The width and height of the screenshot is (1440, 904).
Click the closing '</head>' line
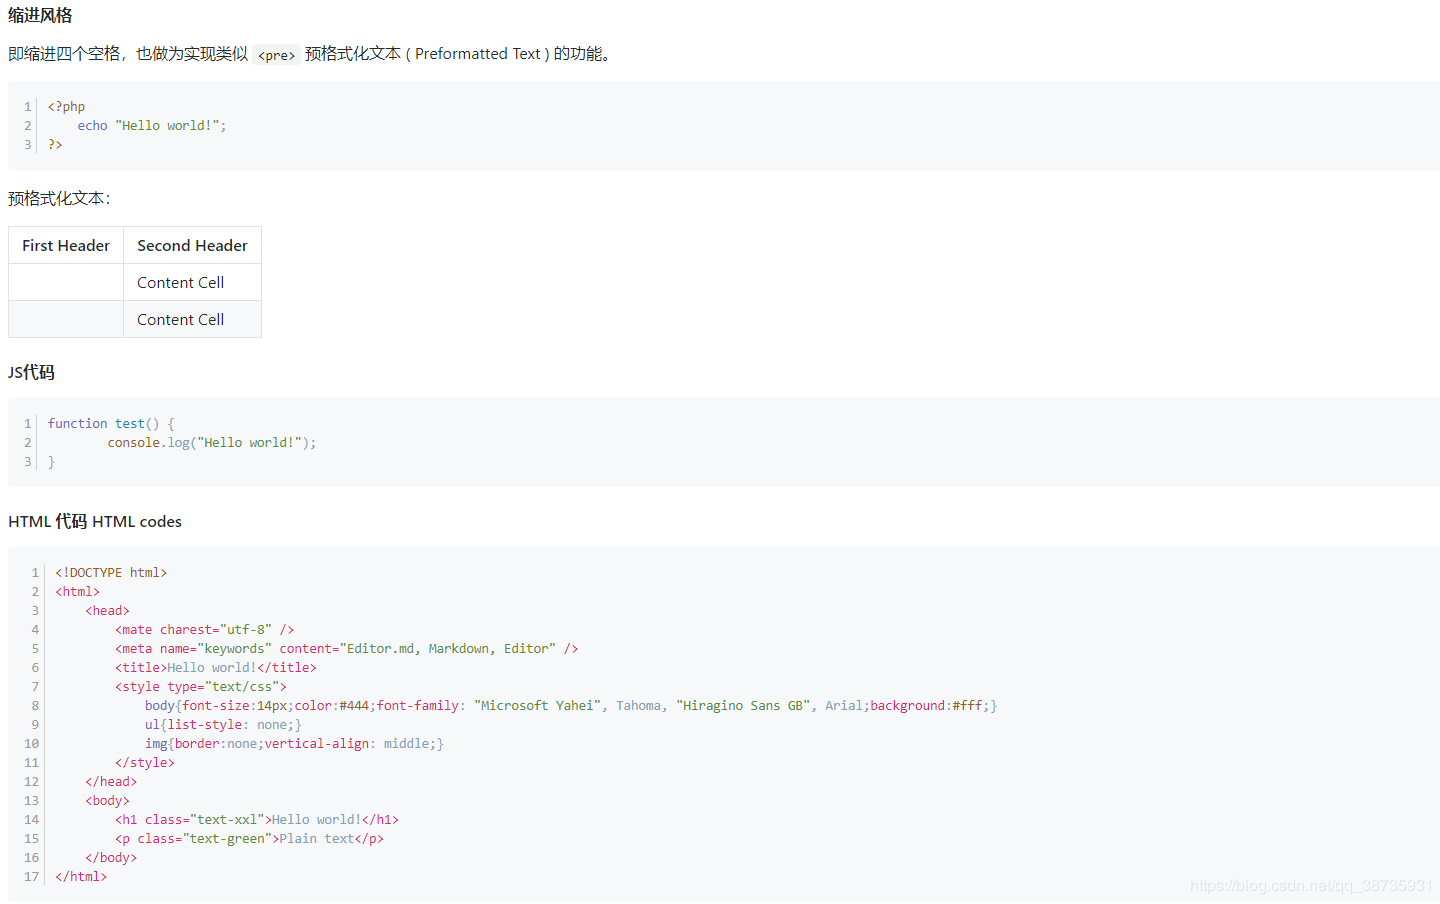click(111, 782)
